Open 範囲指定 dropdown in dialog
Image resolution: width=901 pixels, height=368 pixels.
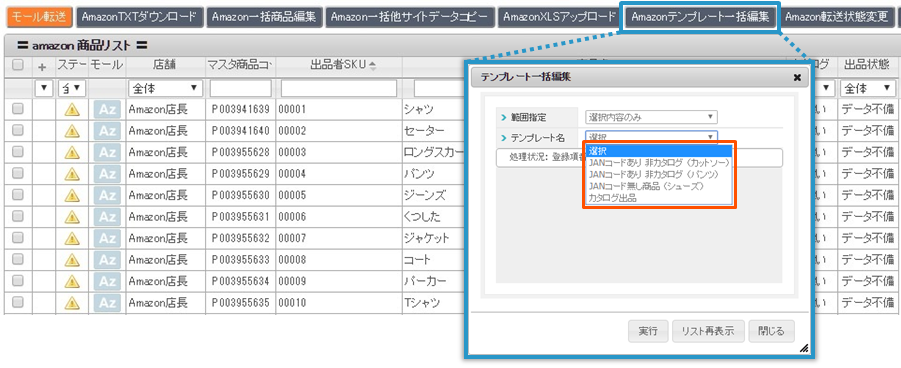(x=651, y=117)
